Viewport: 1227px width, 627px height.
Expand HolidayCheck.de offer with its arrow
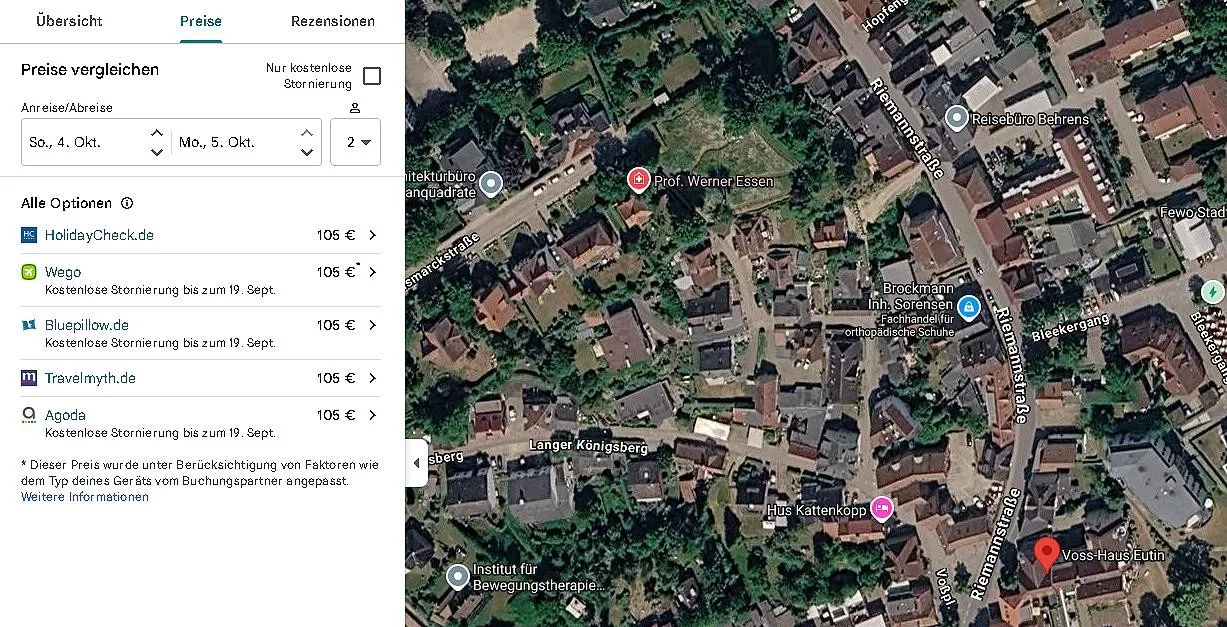[372, 235]
